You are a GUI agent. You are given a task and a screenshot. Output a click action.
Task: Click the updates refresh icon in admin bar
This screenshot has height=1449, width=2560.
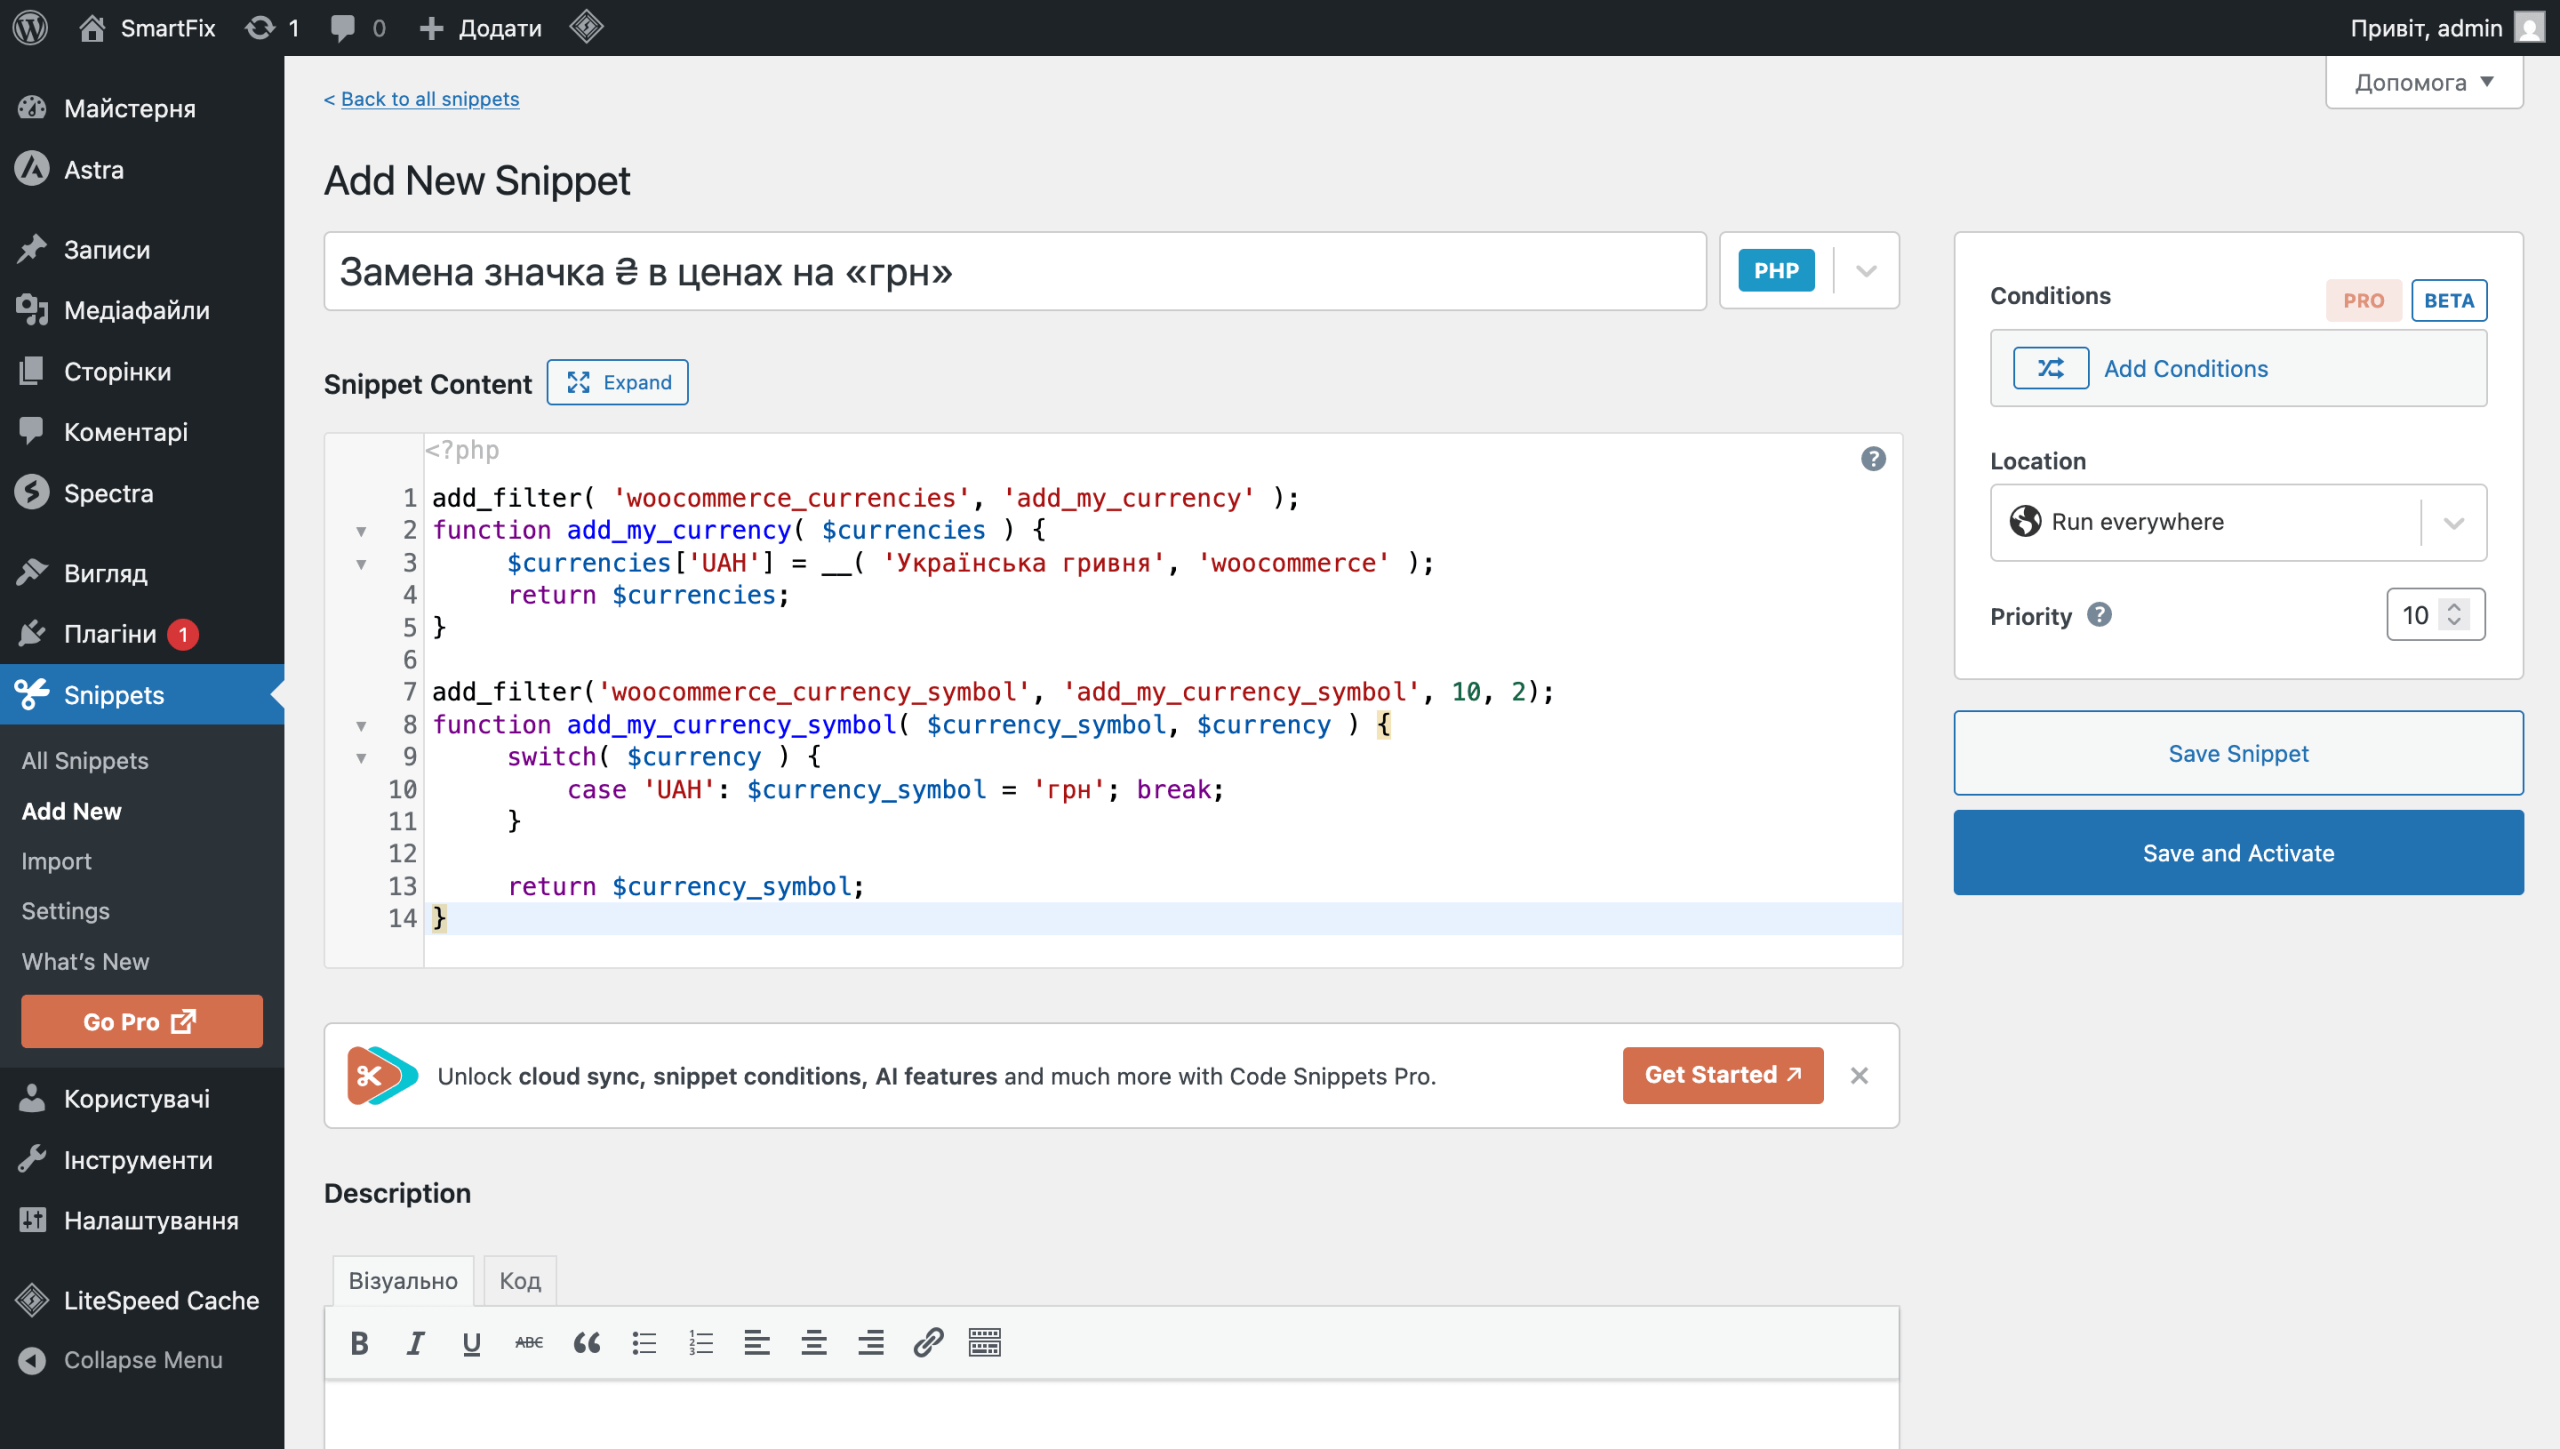(258, 27)
